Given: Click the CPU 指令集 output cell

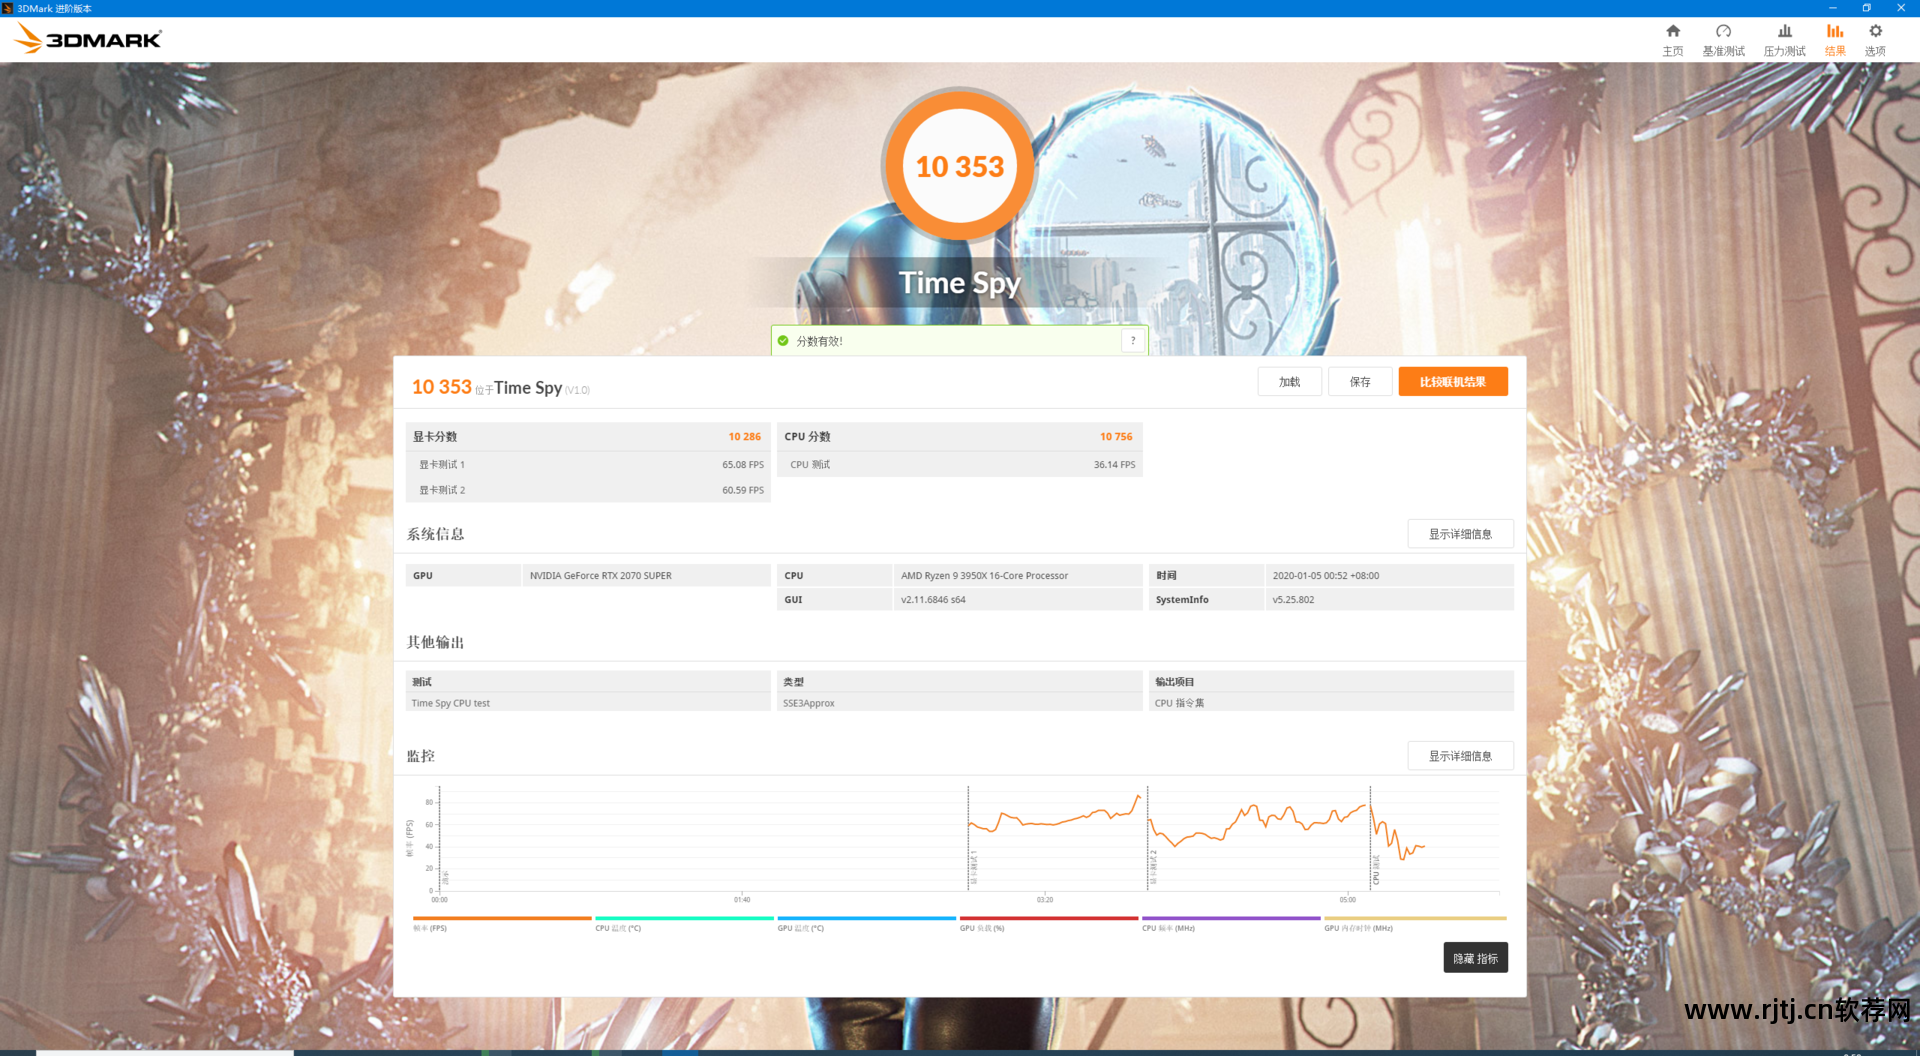Looking at the screenshot, I should click(1331, 703).
